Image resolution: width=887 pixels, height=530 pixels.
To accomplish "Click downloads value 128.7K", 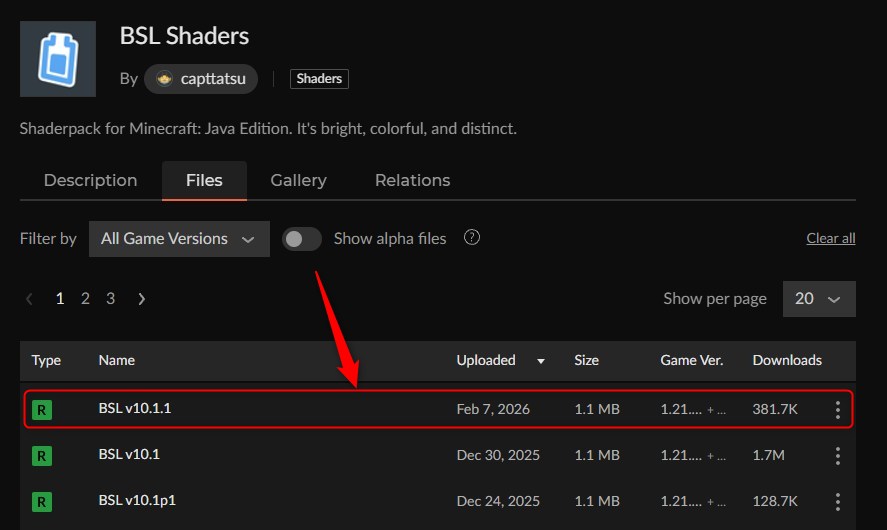I will coord(775,501).
